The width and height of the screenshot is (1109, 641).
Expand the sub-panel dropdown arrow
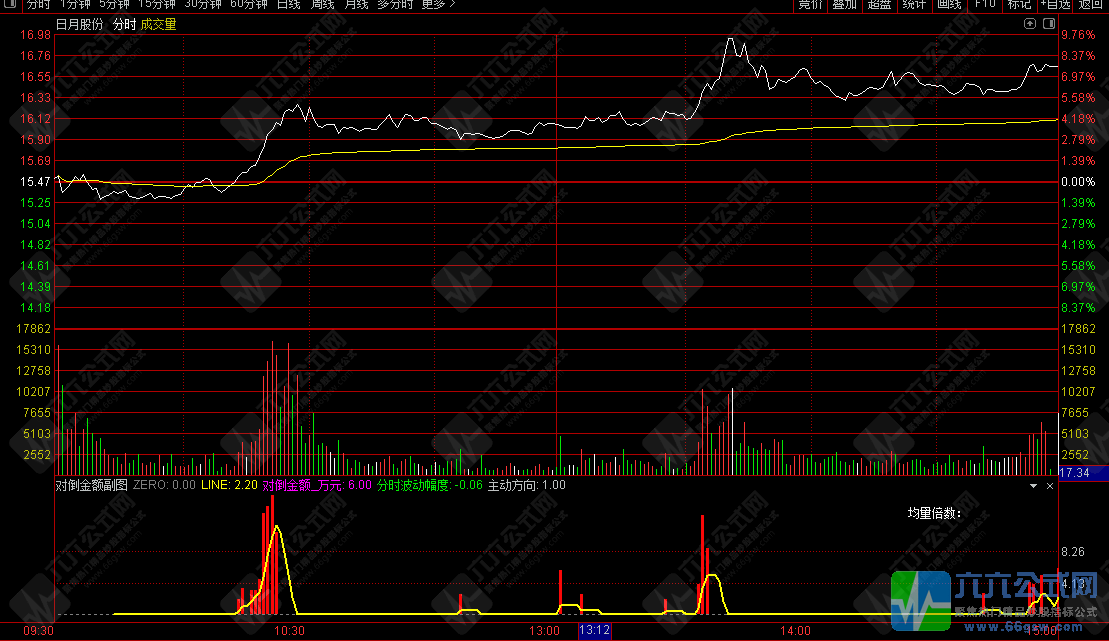tap(1034, 485)
